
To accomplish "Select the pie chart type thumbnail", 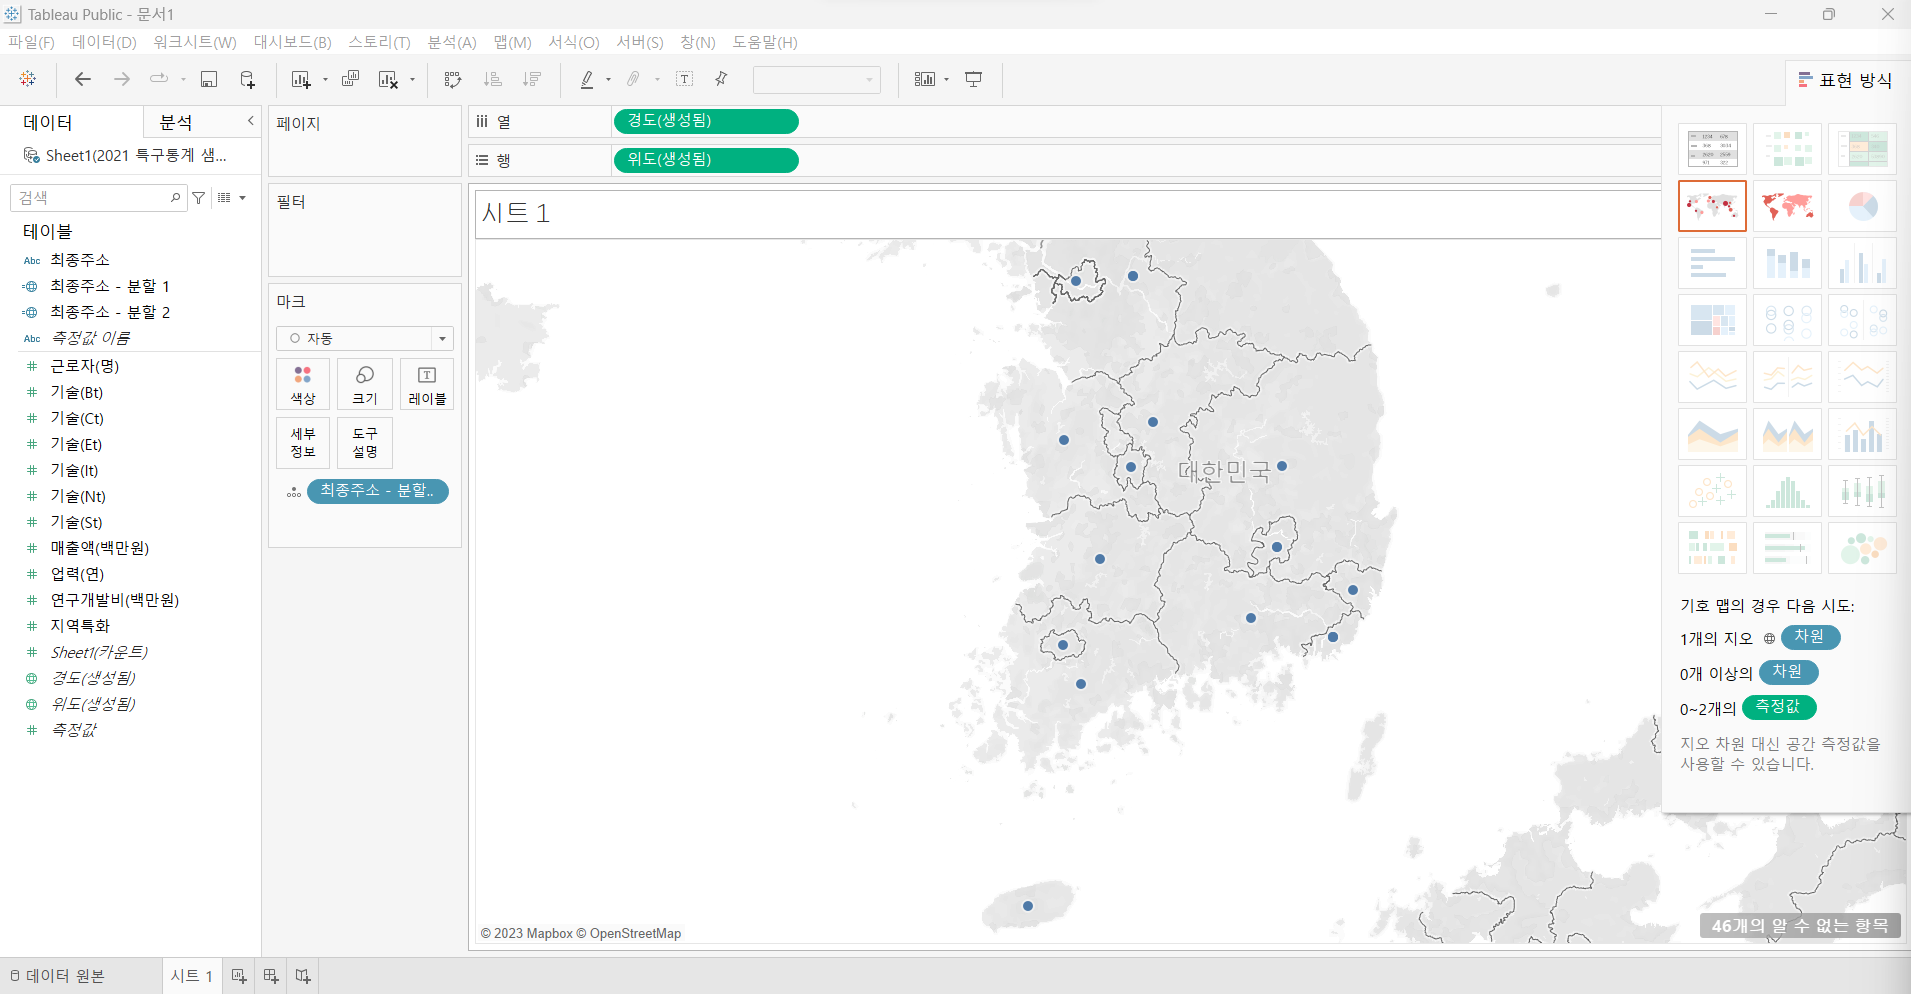I will 1862,206.
